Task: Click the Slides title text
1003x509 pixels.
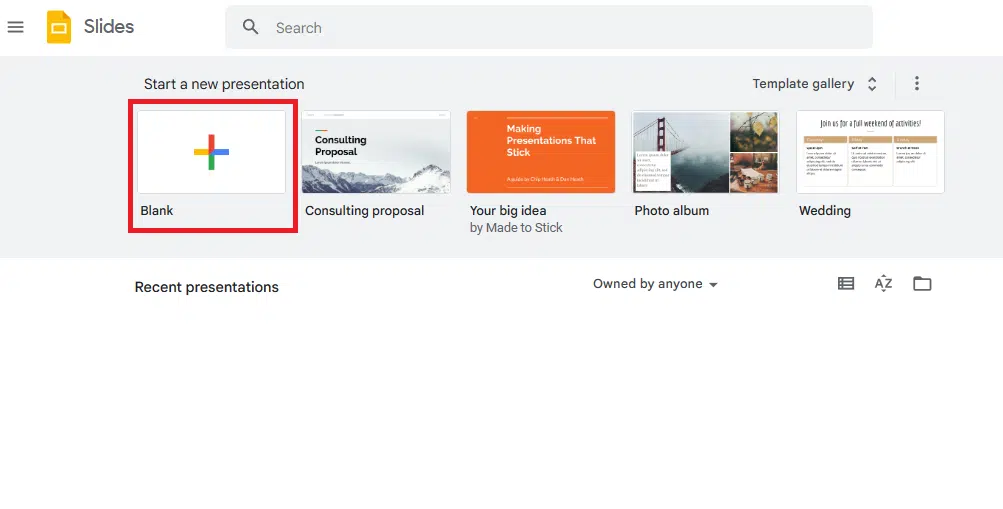Action: 109,27
